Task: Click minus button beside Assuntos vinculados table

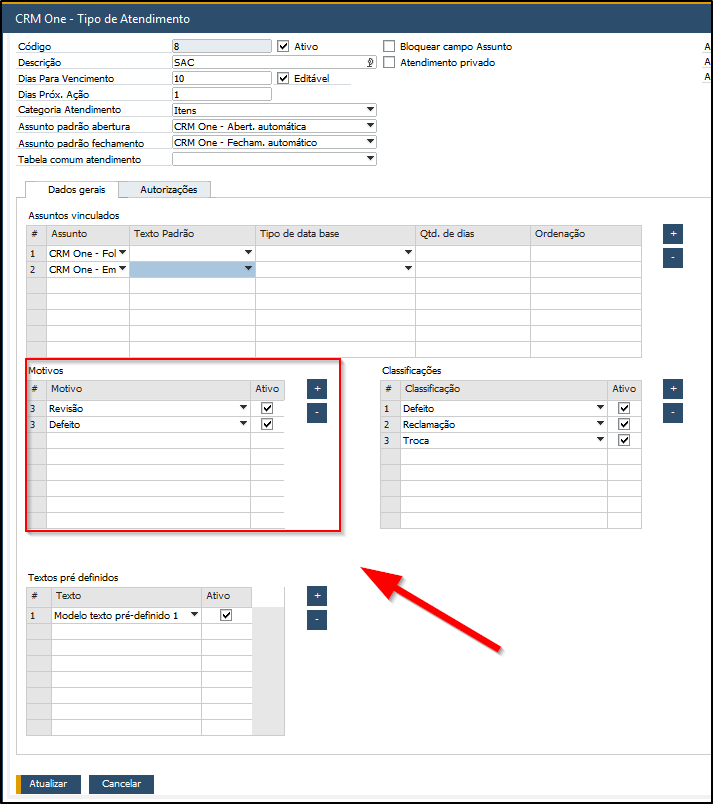Action: (673, 257)
